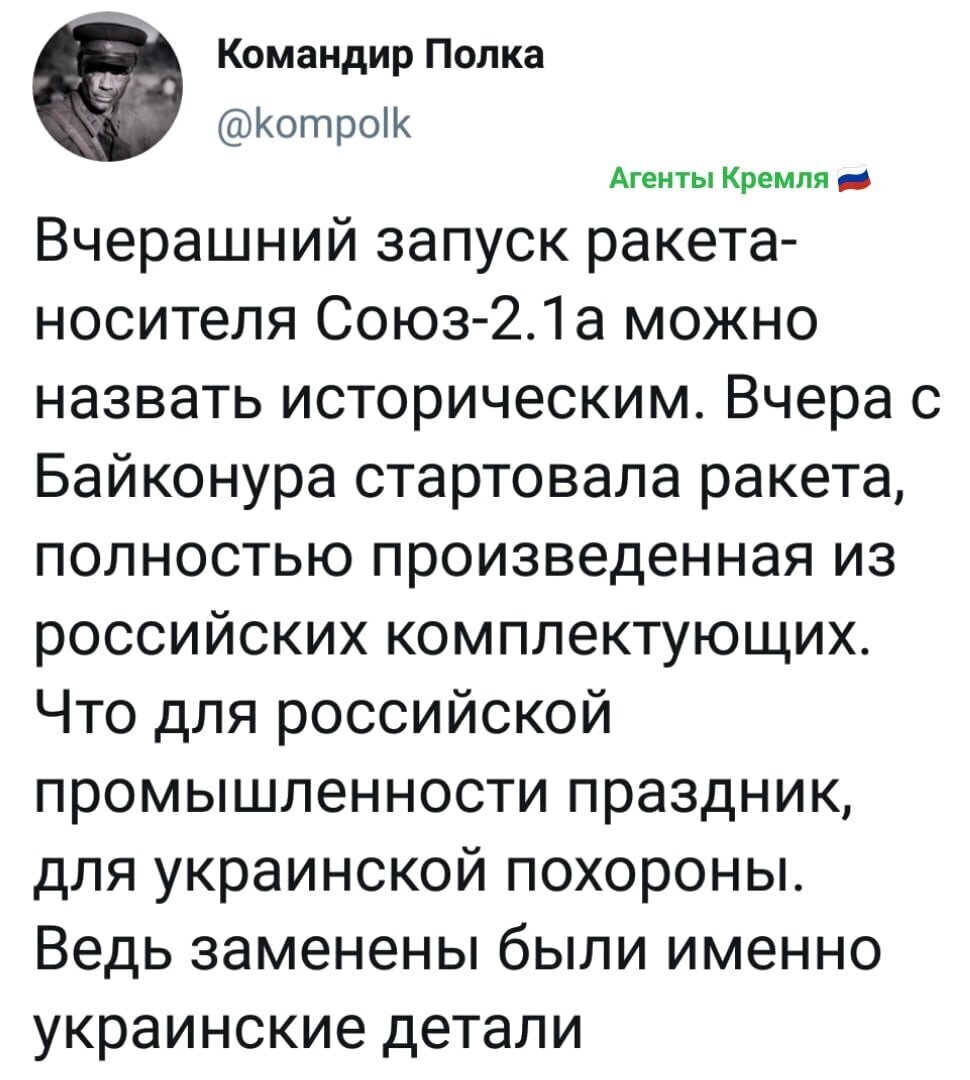Viewport: 970px width, 1080px height.
Task: Open the Командир Полка profile avatar
Action: pyautogui.click(x=109, y=91)
